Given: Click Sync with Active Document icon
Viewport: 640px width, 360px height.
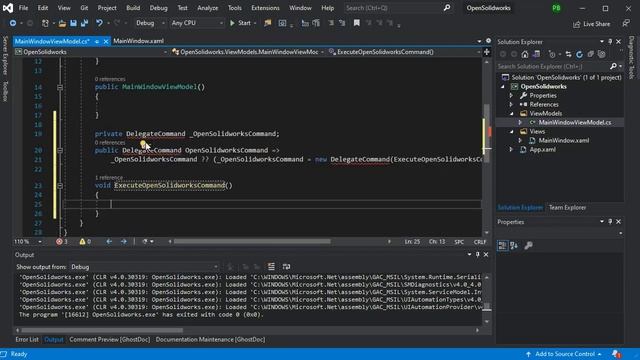Looking at the screenshot, I should click(569, 54).
